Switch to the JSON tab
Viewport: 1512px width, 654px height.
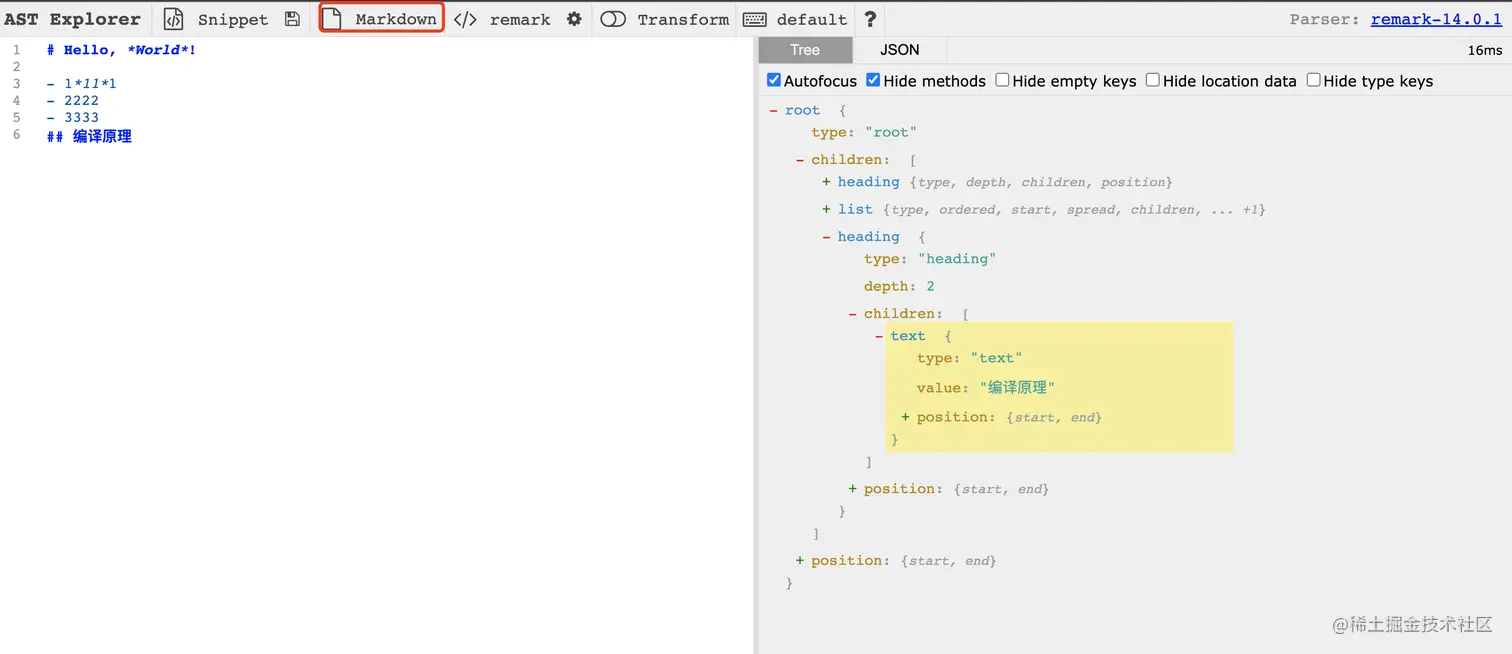point(899,50)
